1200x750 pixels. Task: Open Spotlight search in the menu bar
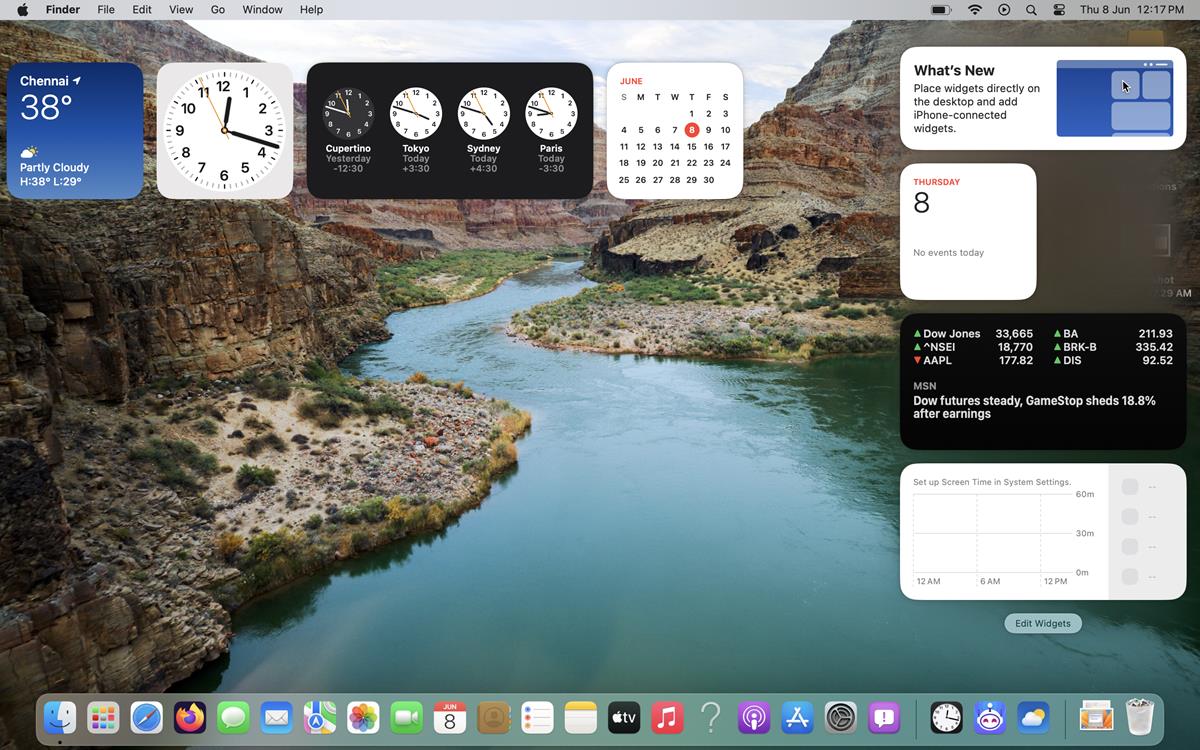click(x=1031, y=9)
